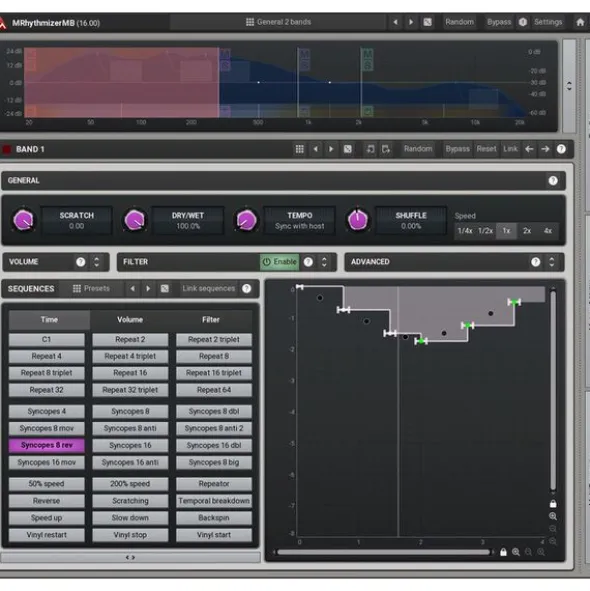Click the graph vertical lock icon
The height and width of the screenshot is (591, 590).
click(x=553, y=504)
